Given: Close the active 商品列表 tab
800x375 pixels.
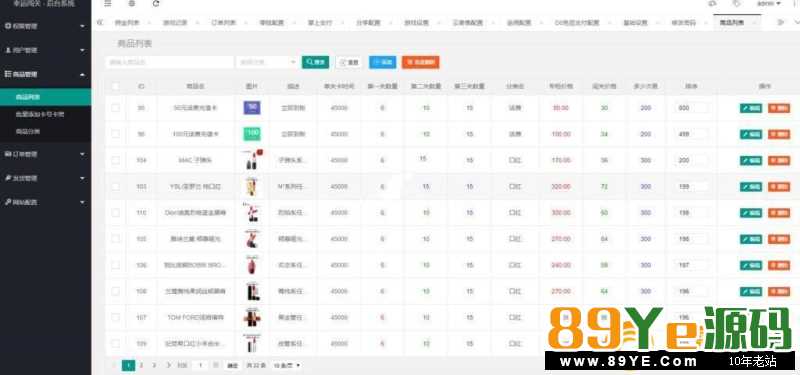Looking at the screenshot, I should (x=754, y=23).
